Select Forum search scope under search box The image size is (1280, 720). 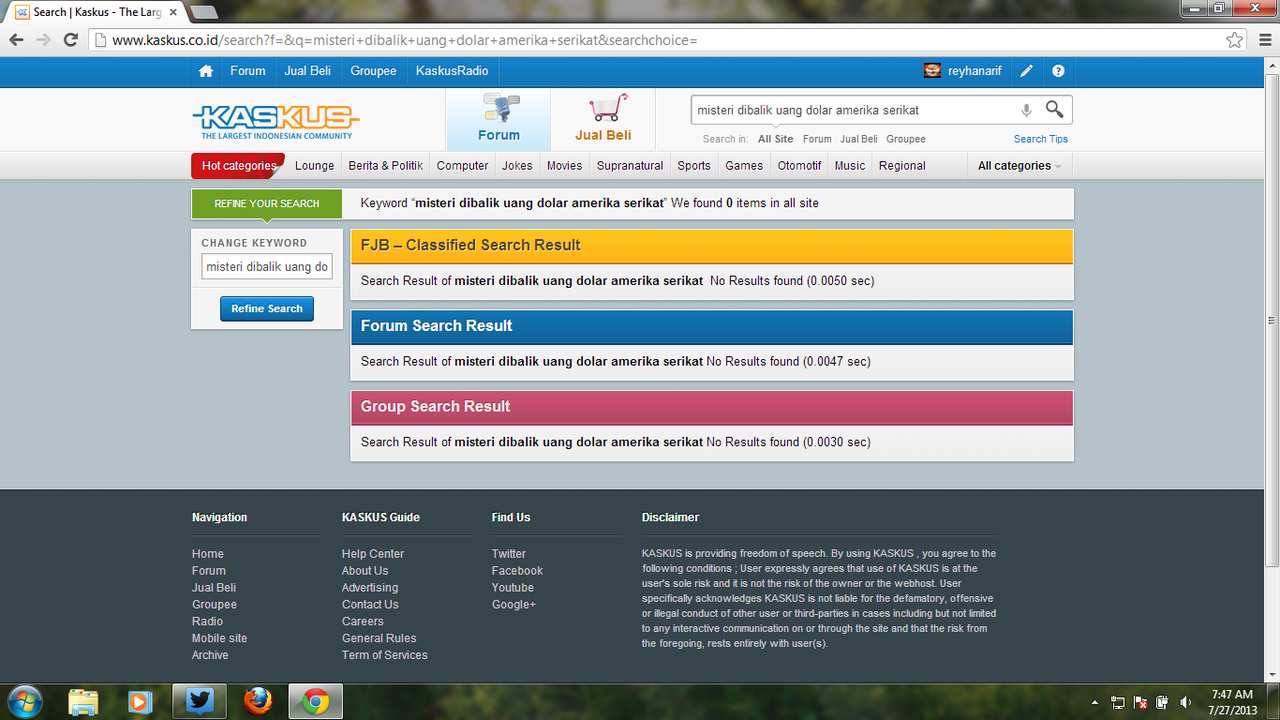pyautogui.click(x=817, y=139)
